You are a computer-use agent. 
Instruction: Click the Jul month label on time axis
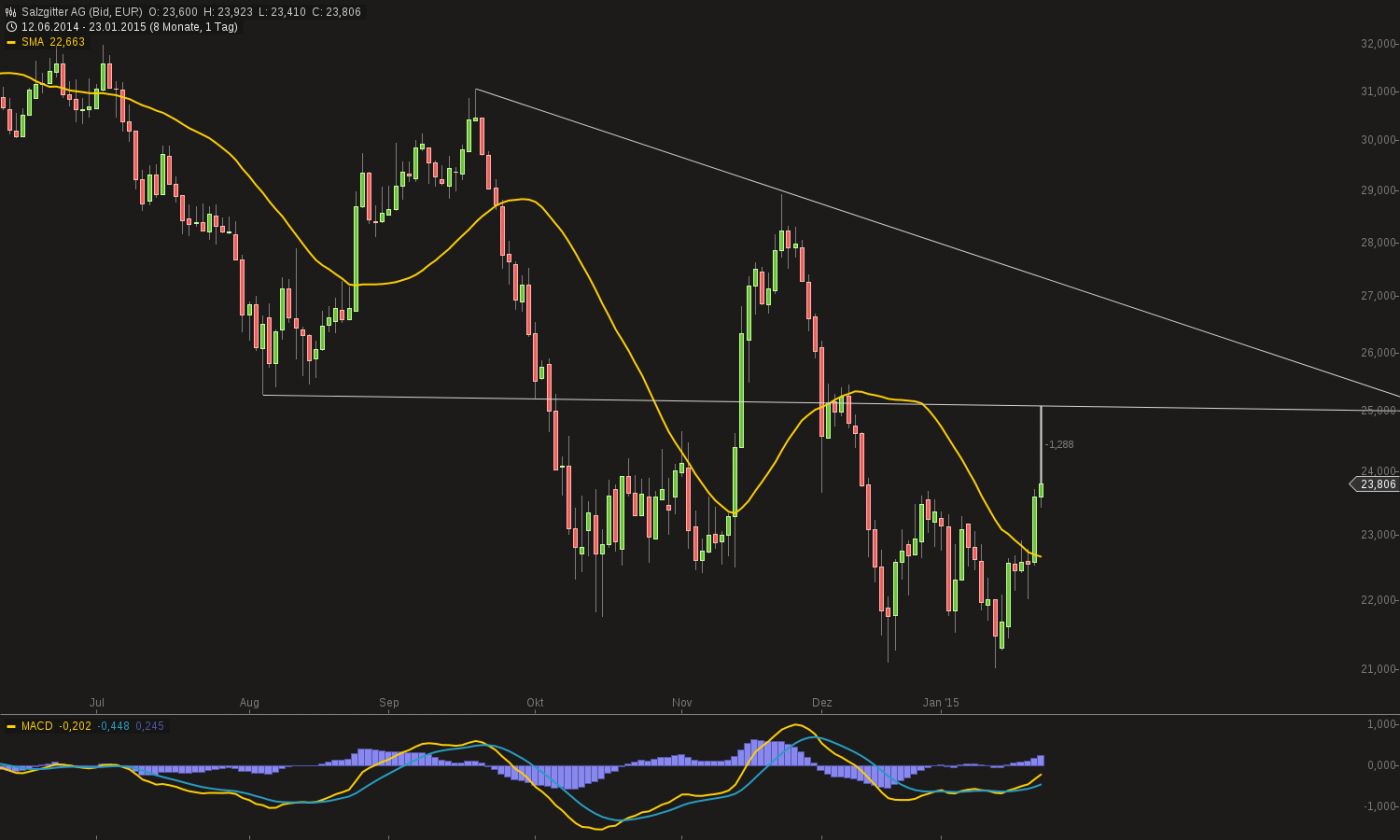pyautogui.click(x=97, y=703)
